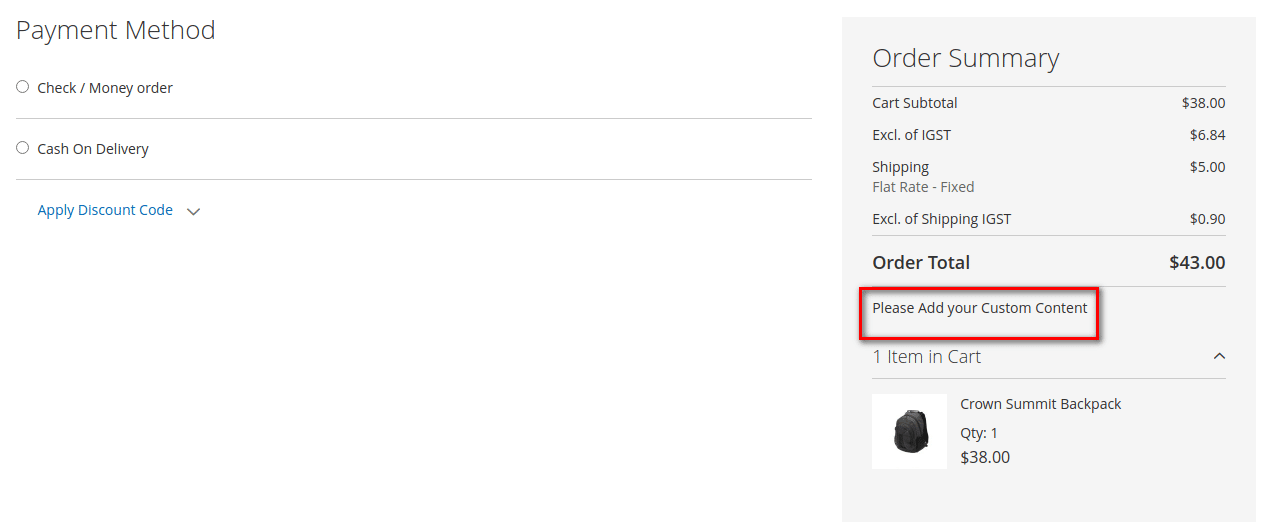Image resolution: width=1264 pixels, height=528 pixels.
Task: Open the Crown Summit Backpack thumbnail image
Action: (909, 431)
